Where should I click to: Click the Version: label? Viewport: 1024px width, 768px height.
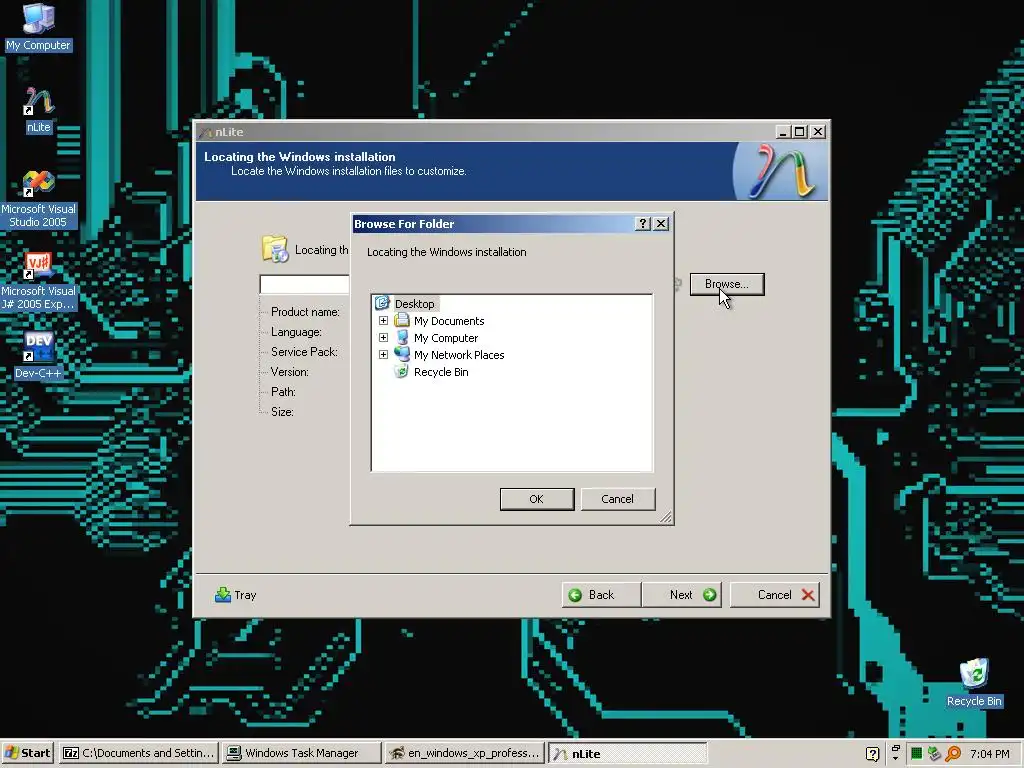click(289, 372)
